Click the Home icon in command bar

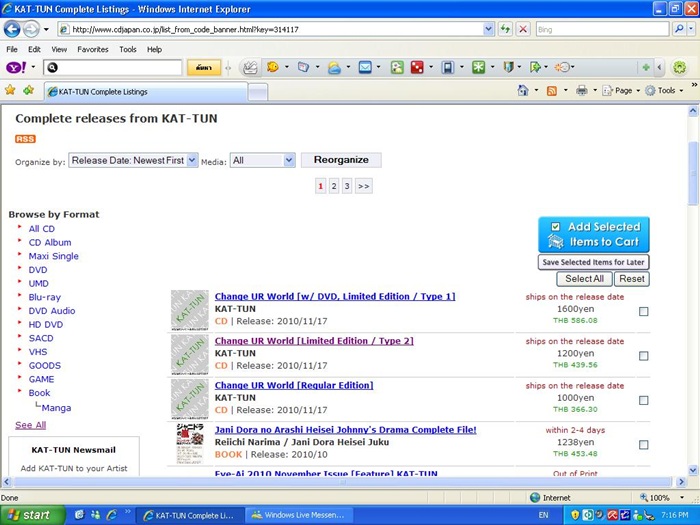[x=523, y=91]
